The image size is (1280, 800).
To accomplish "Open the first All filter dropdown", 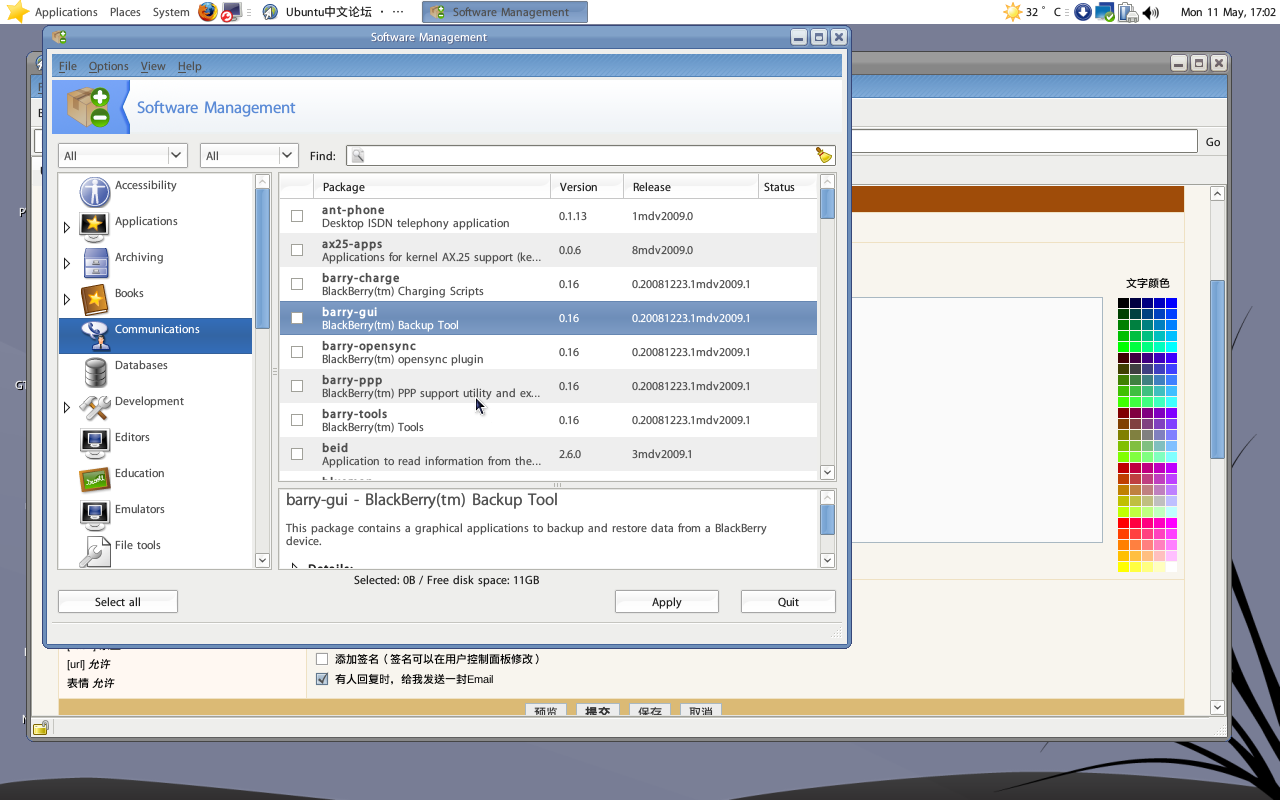I will point(123,155).
